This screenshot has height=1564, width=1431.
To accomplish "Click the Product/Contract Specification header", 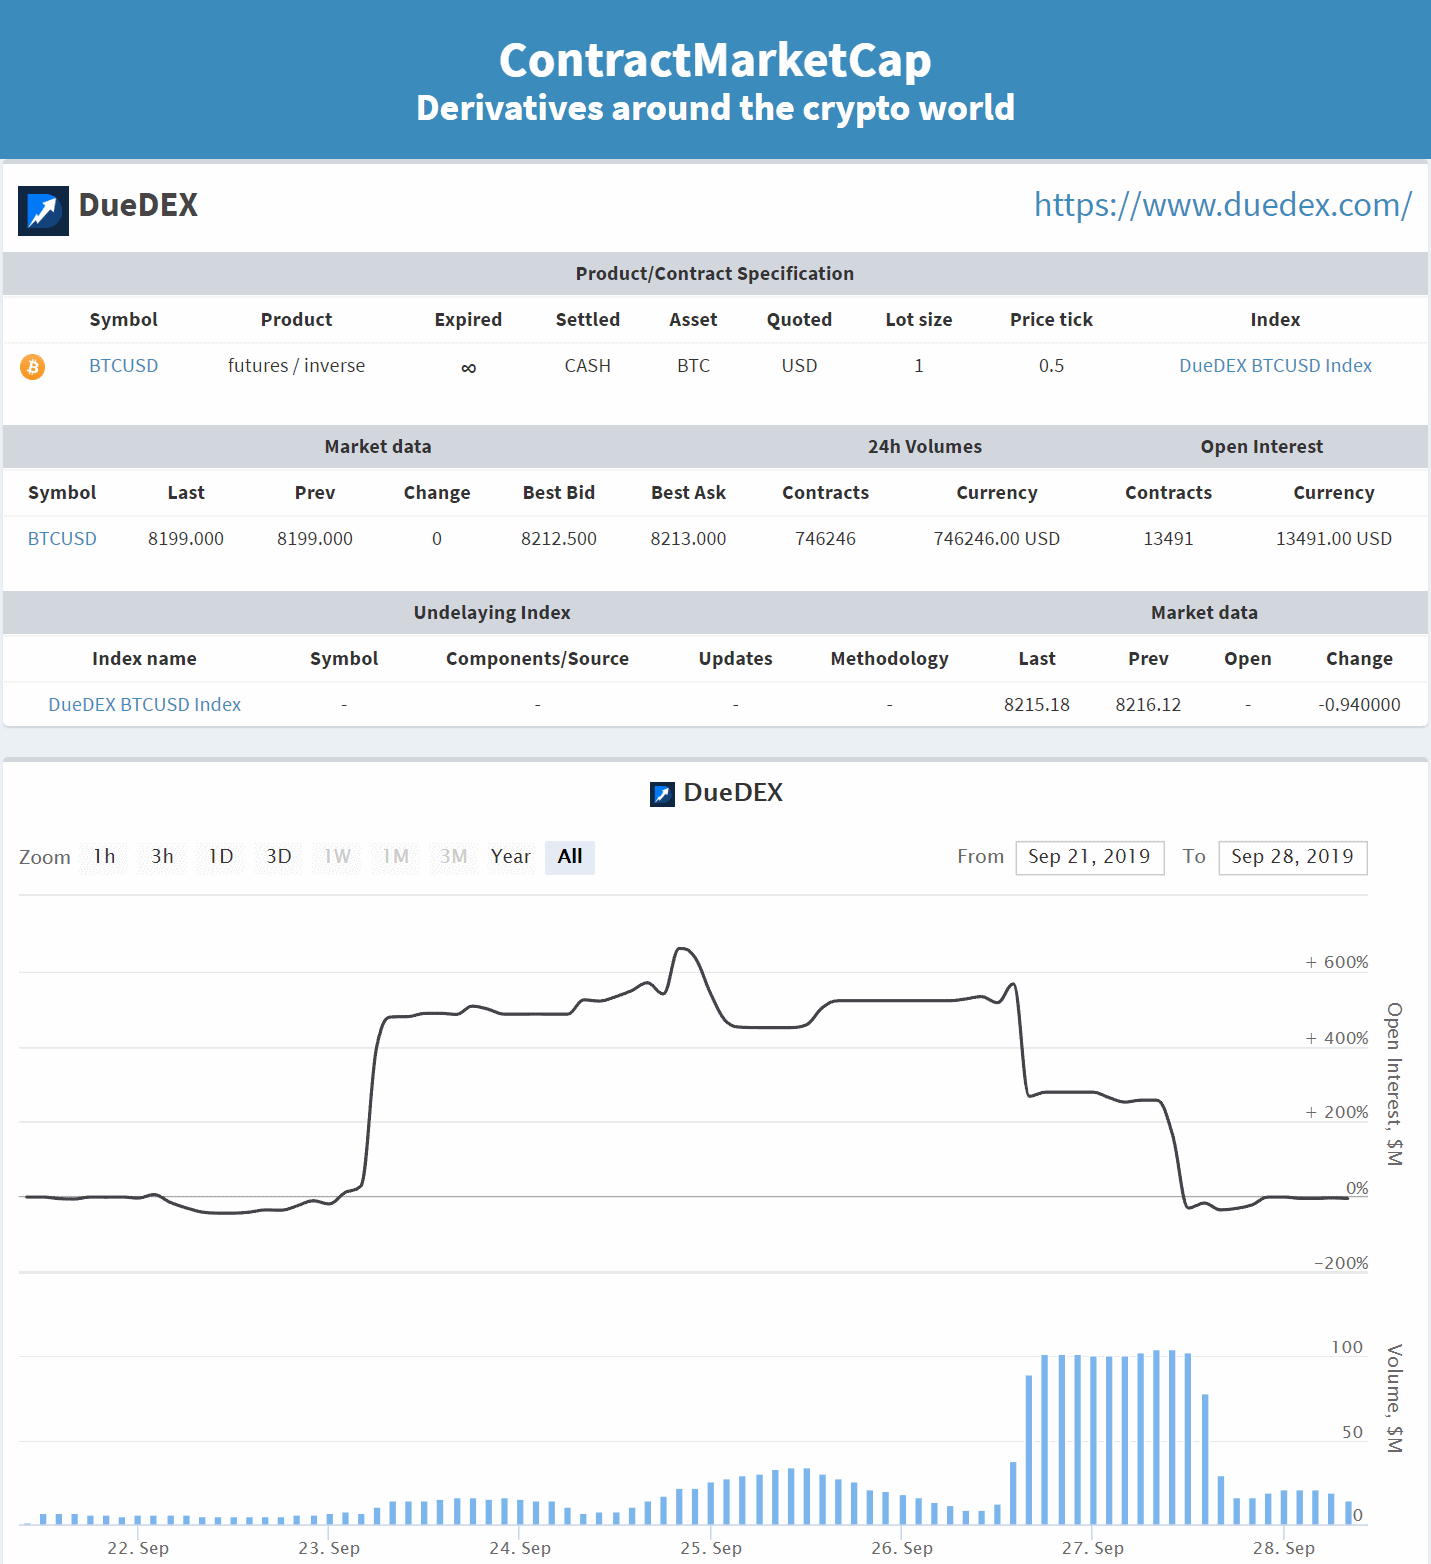I will (715, 274).
